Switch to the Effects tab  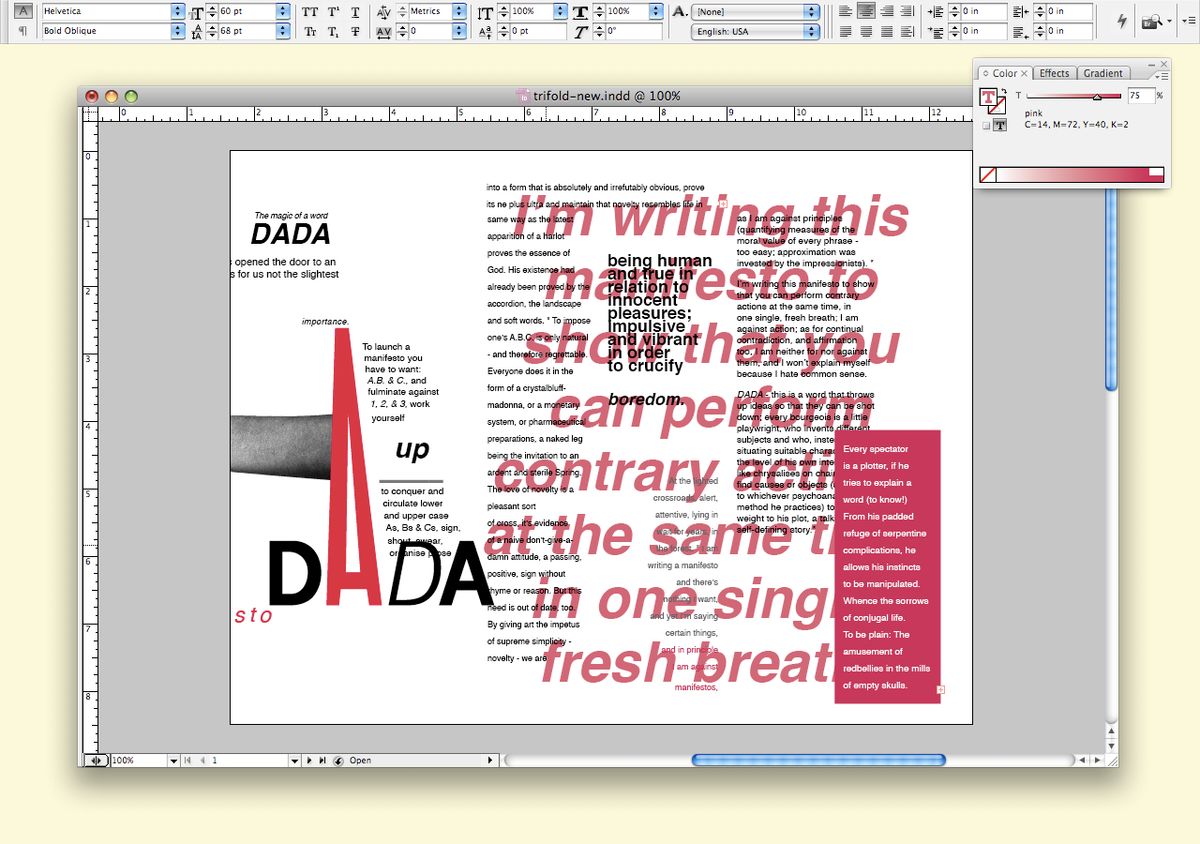pos(1054,73)
